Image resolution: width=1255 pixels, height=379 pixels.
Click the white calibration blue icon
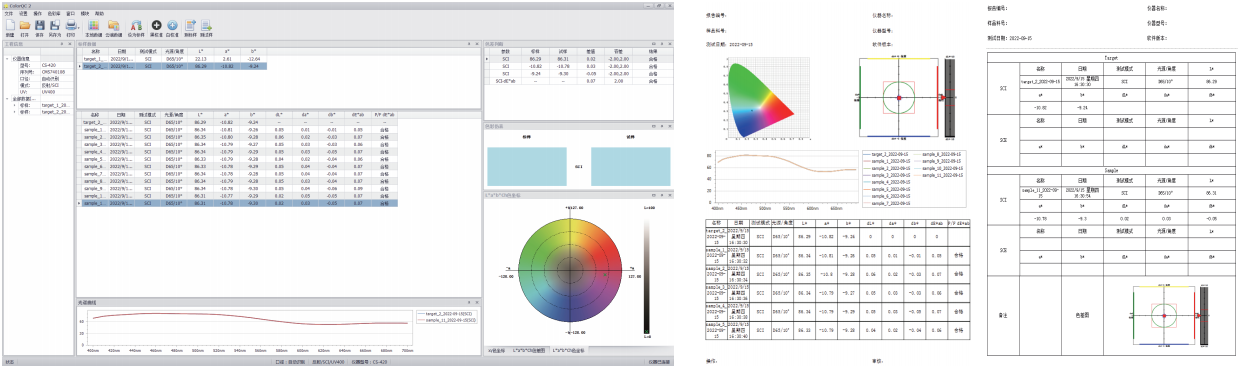pos(172,25)
